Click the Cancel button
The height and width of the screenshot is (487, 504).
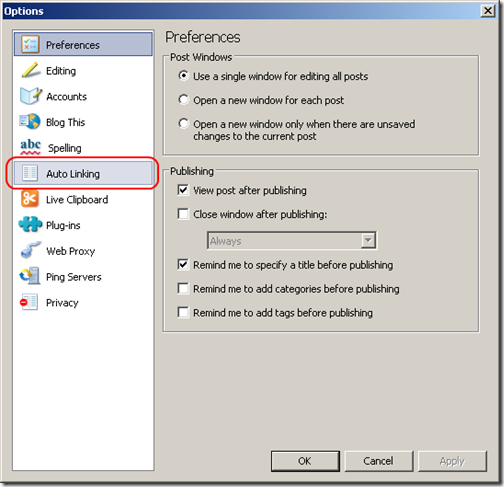[x=378, y=461]
